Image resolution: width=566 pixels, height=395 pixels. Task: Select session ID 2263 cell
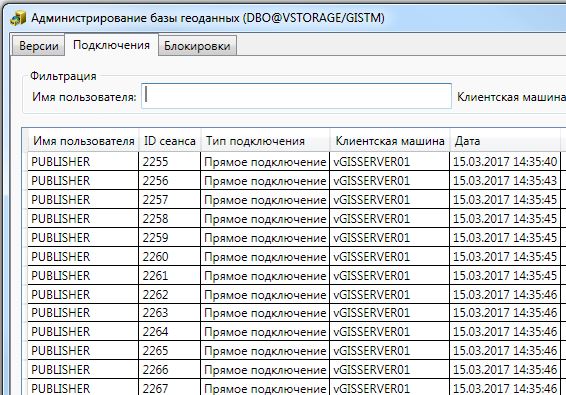(169, 313)
